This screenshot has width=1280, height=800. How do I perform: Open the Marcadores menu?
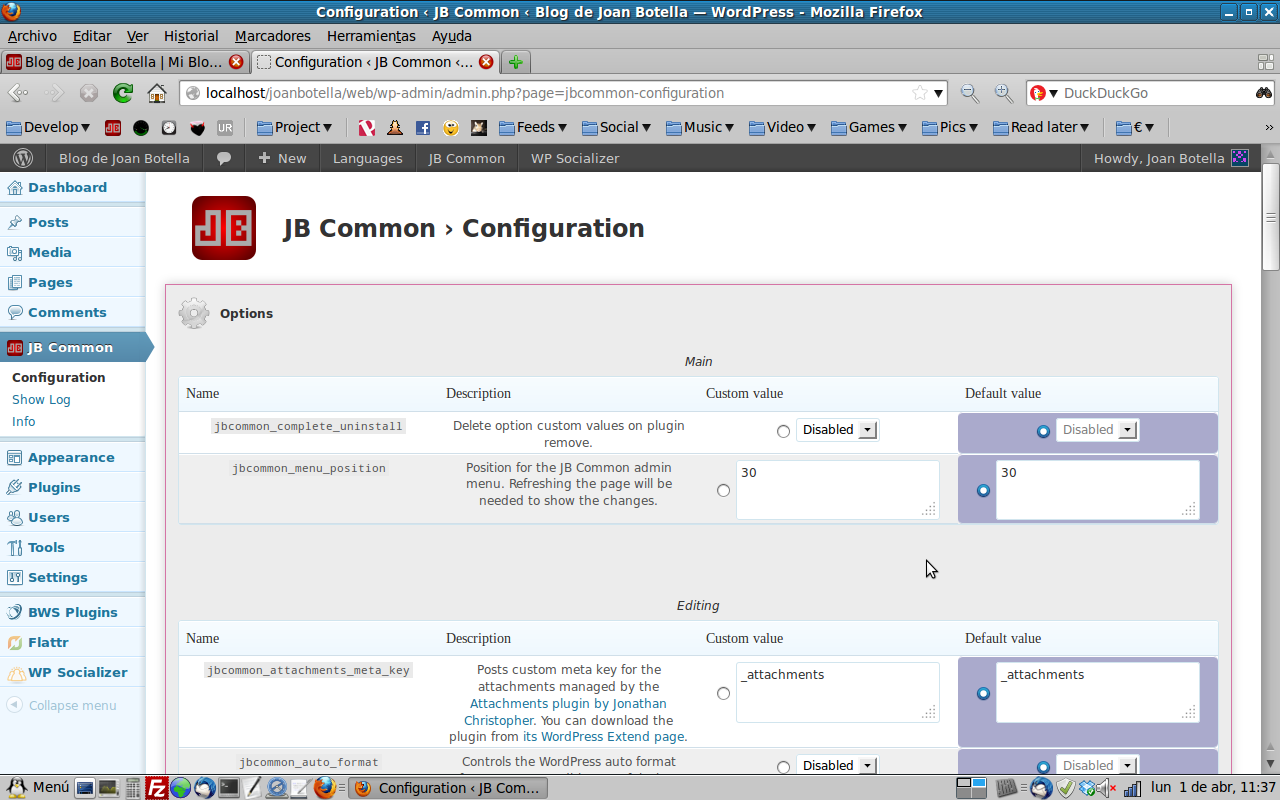pyautogui.click(x=273, y=36)
